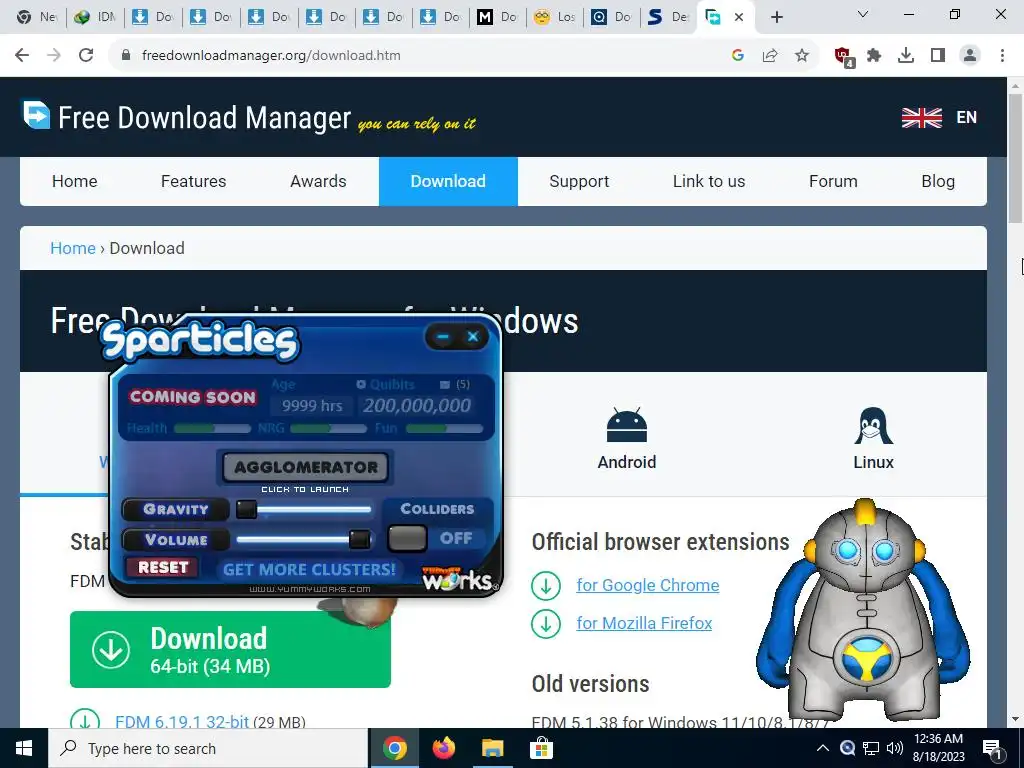Open Microsoft Store from the taskbar

pos(541,748)
